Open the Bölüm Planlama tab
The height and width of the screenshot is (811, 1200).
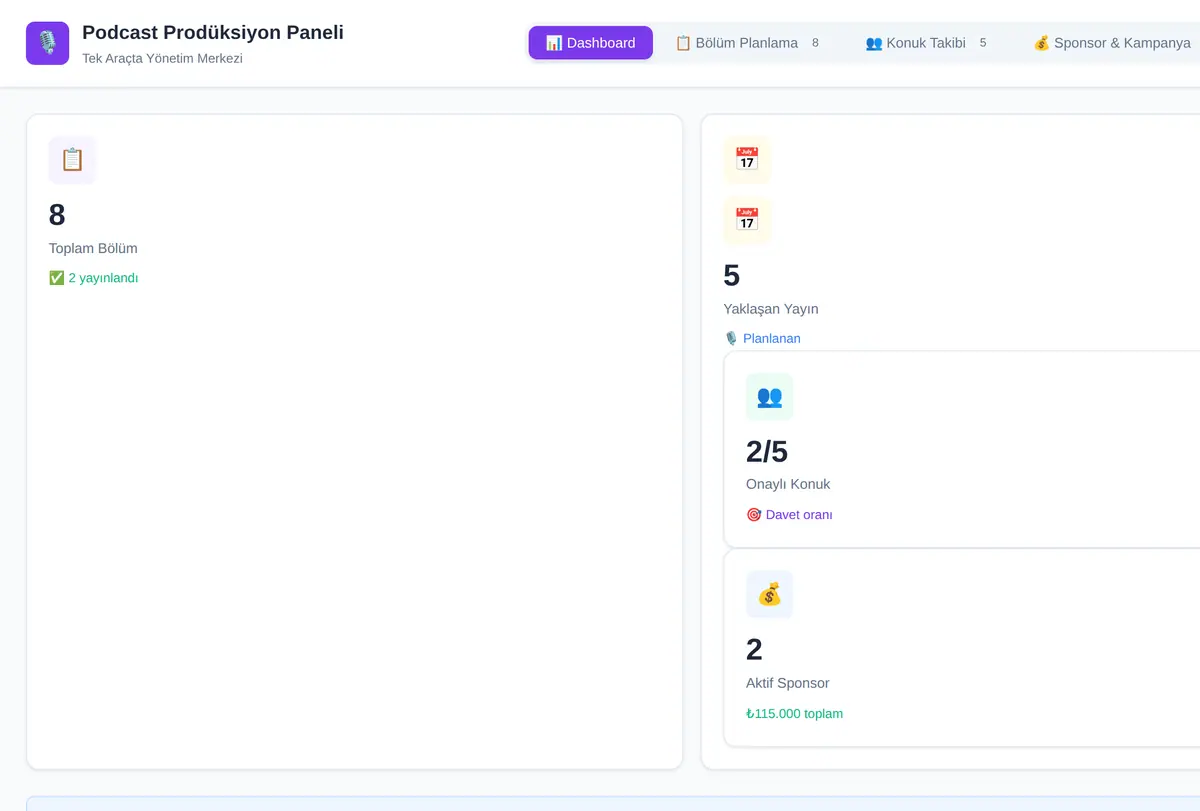click(748, 43)
